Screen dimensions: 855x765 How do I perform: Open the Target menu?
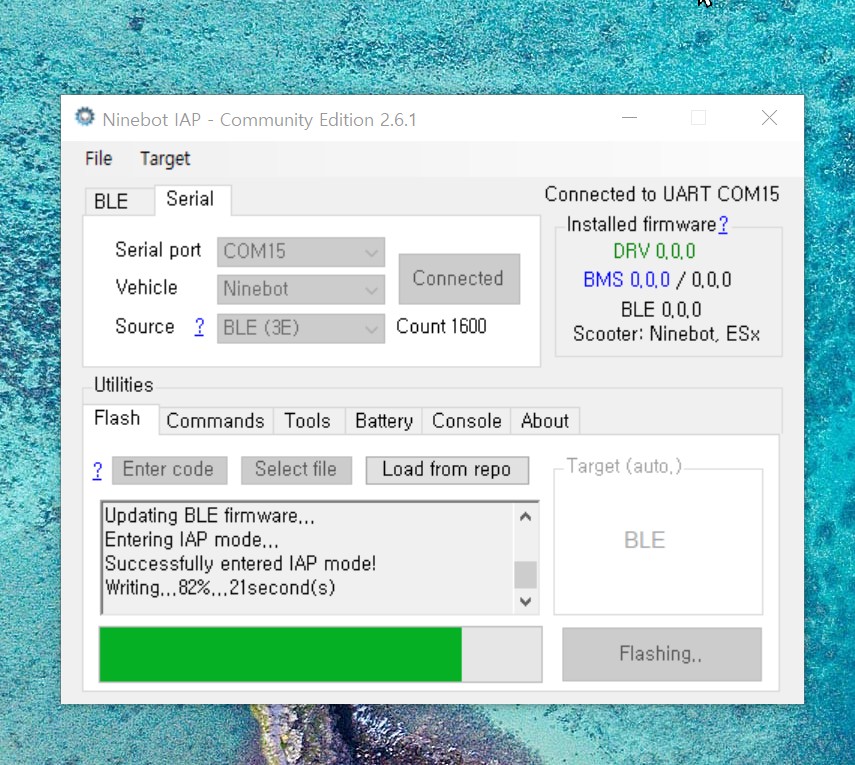tap(165, 159)
